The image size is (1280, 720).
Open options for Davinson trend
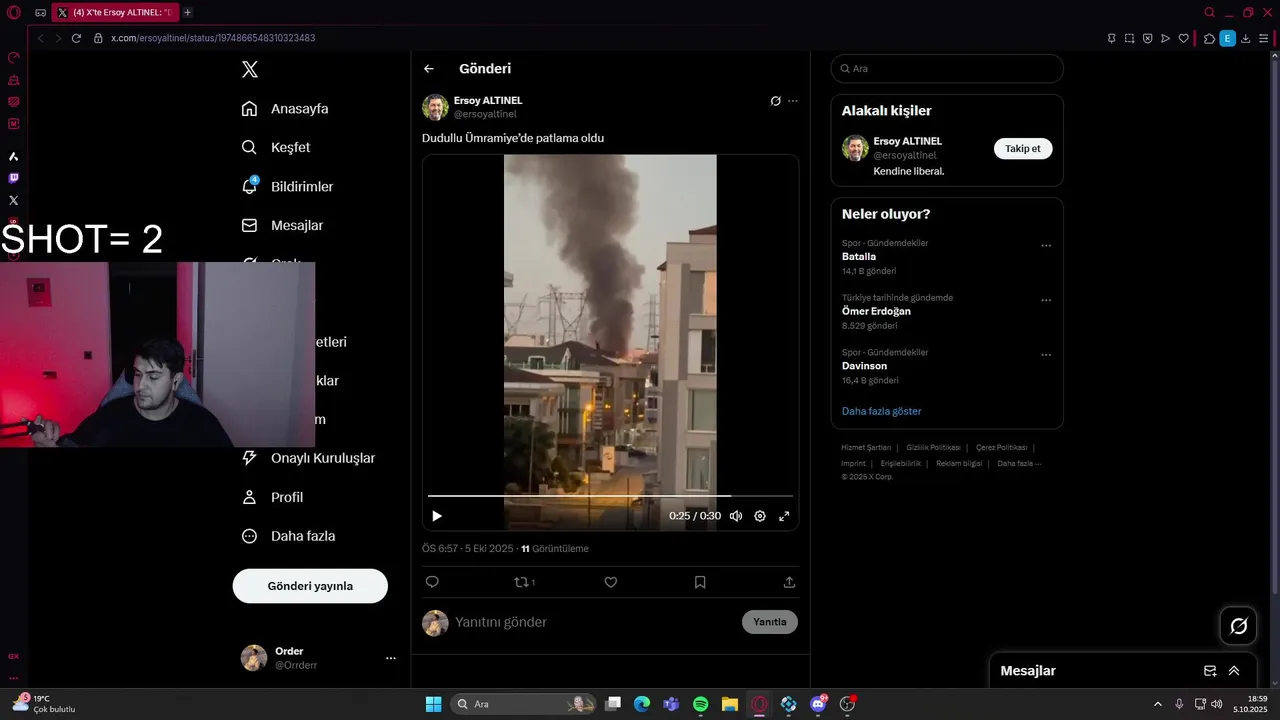point(1046,354)
